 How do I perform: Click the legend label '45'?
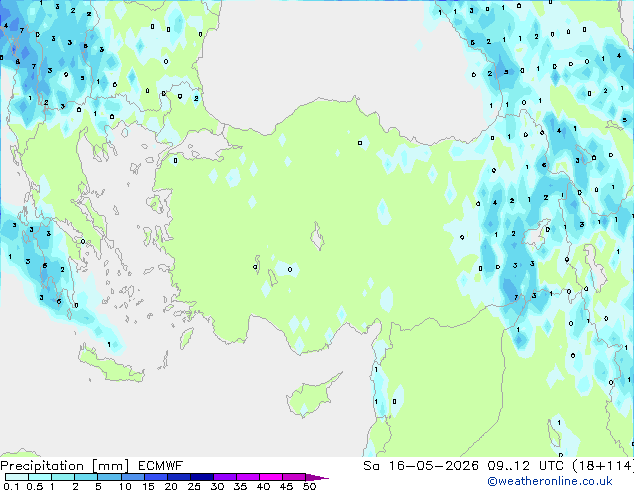(286, 486)
